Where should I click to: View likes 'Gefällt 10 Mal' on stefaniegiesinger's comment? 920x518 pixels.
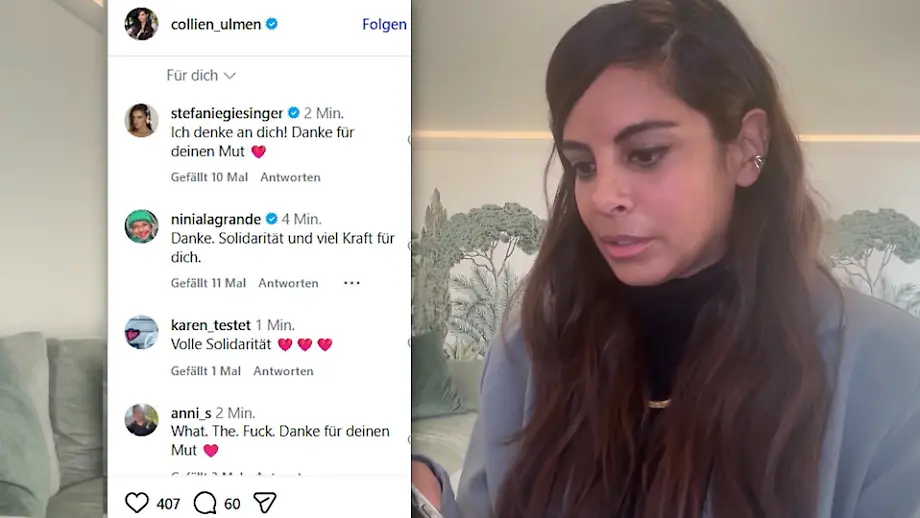(x=209, y=177)
